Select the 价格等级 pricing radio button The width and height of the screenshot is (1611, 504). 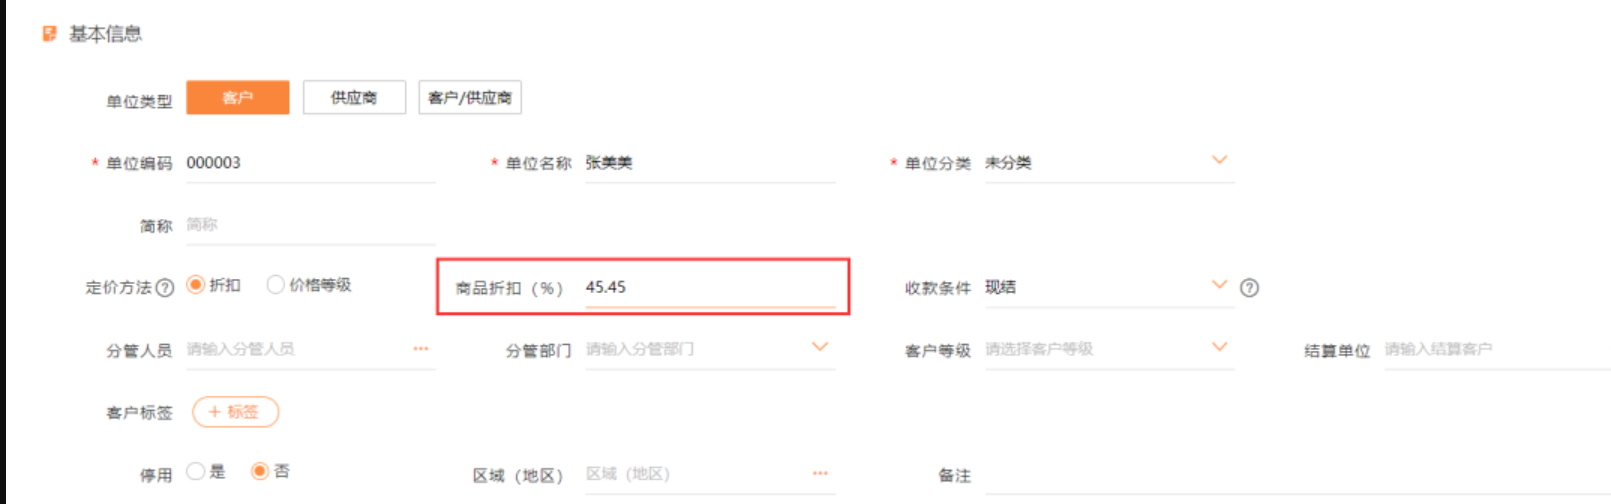coord(275,285)
